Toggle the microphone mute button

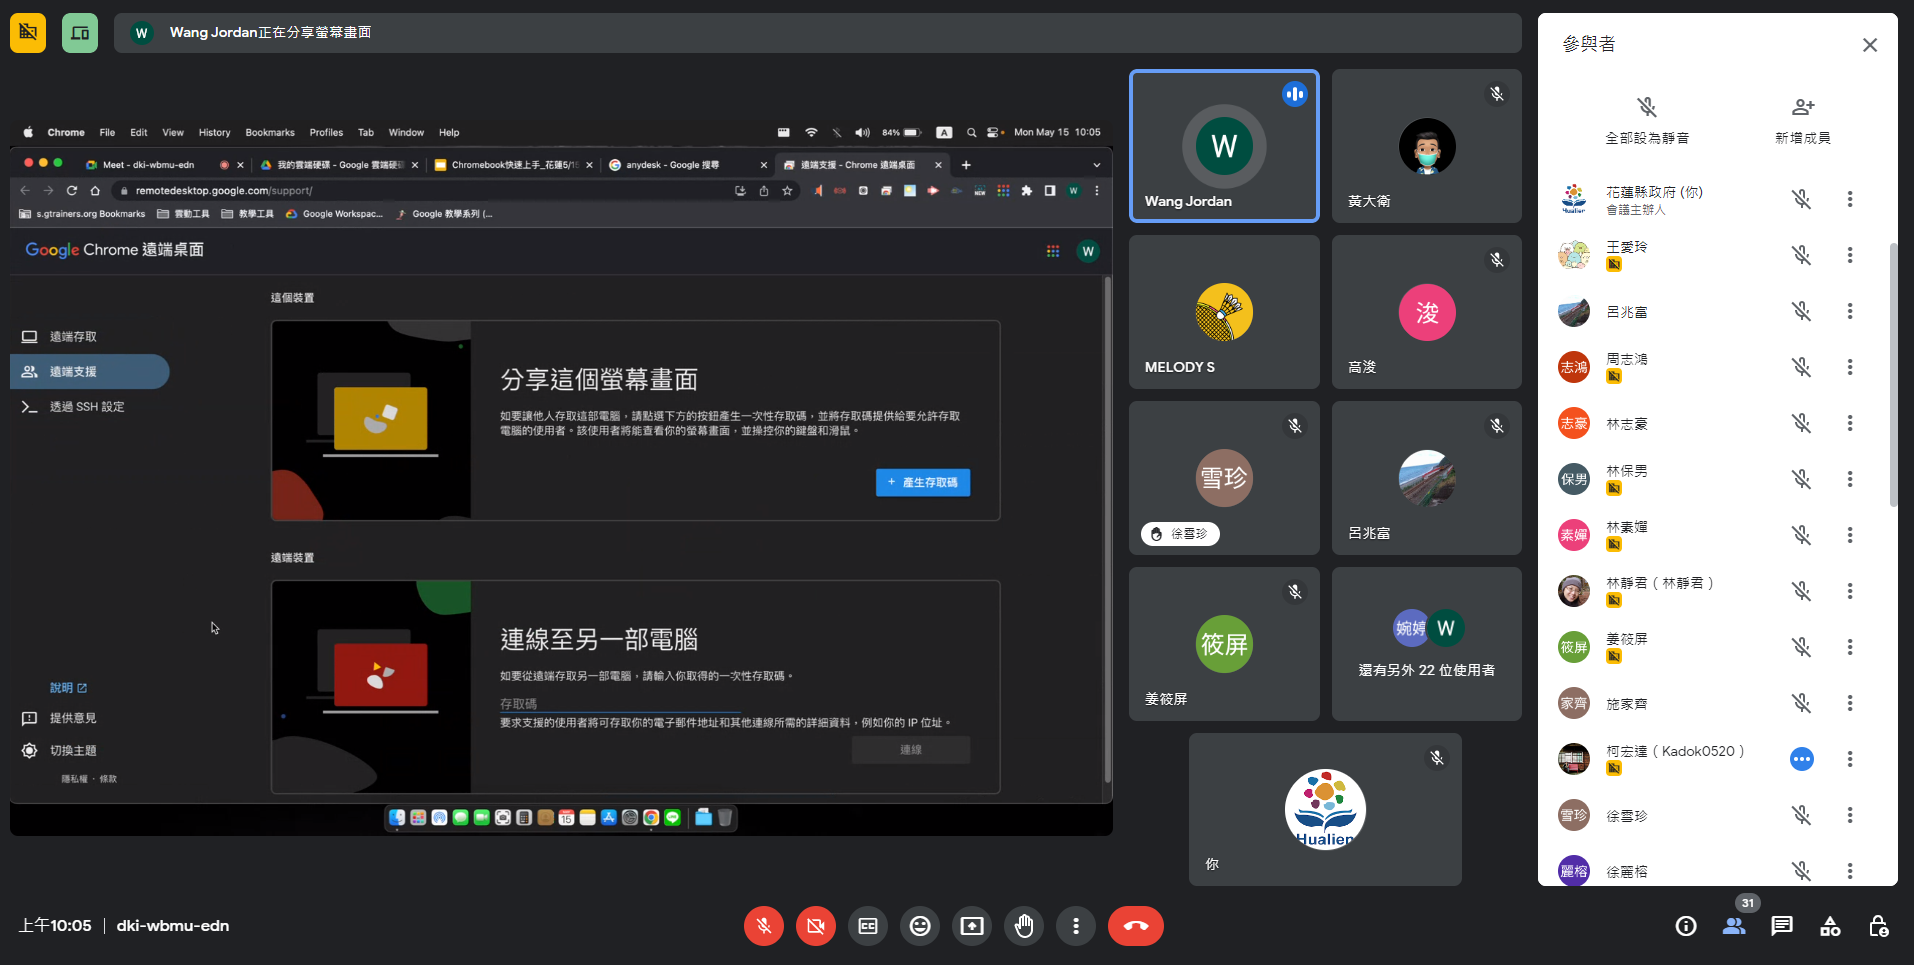click(x=764, y=926)
